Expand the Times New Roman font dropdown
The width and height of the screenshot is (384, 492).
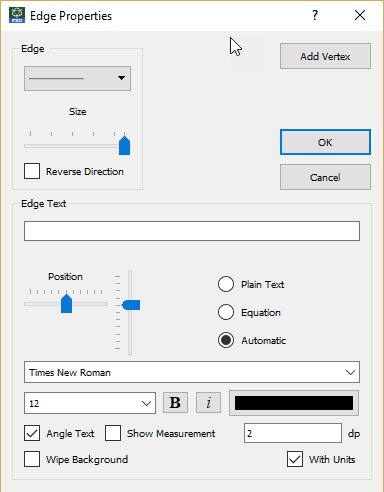(x=192, y=372)
